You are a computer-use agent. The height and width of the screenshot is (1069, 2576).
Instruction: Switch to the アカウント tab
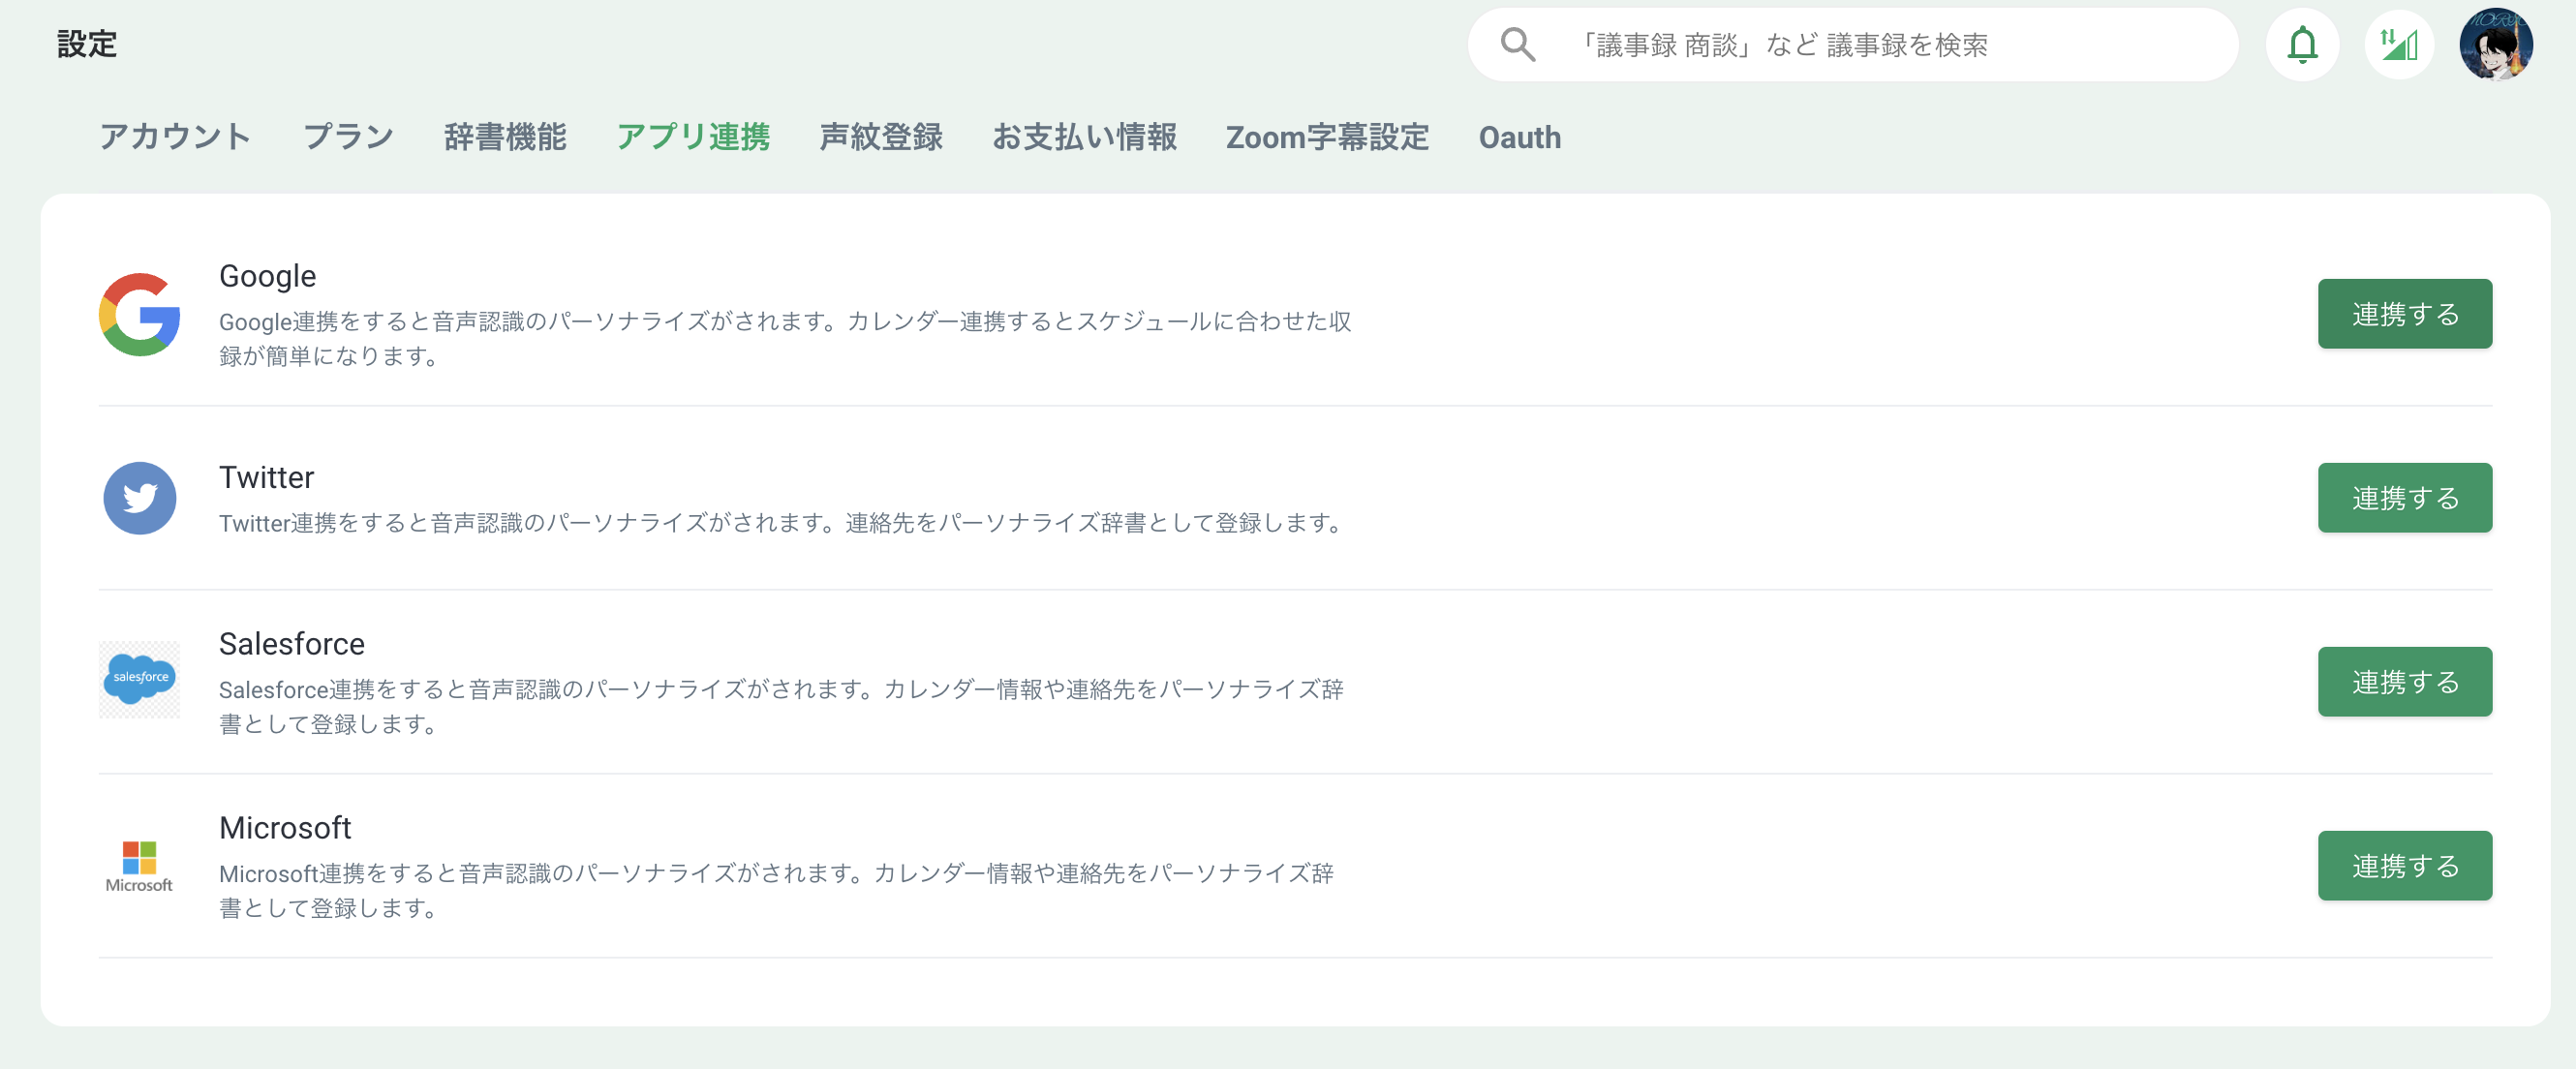(x=175, y=137)
